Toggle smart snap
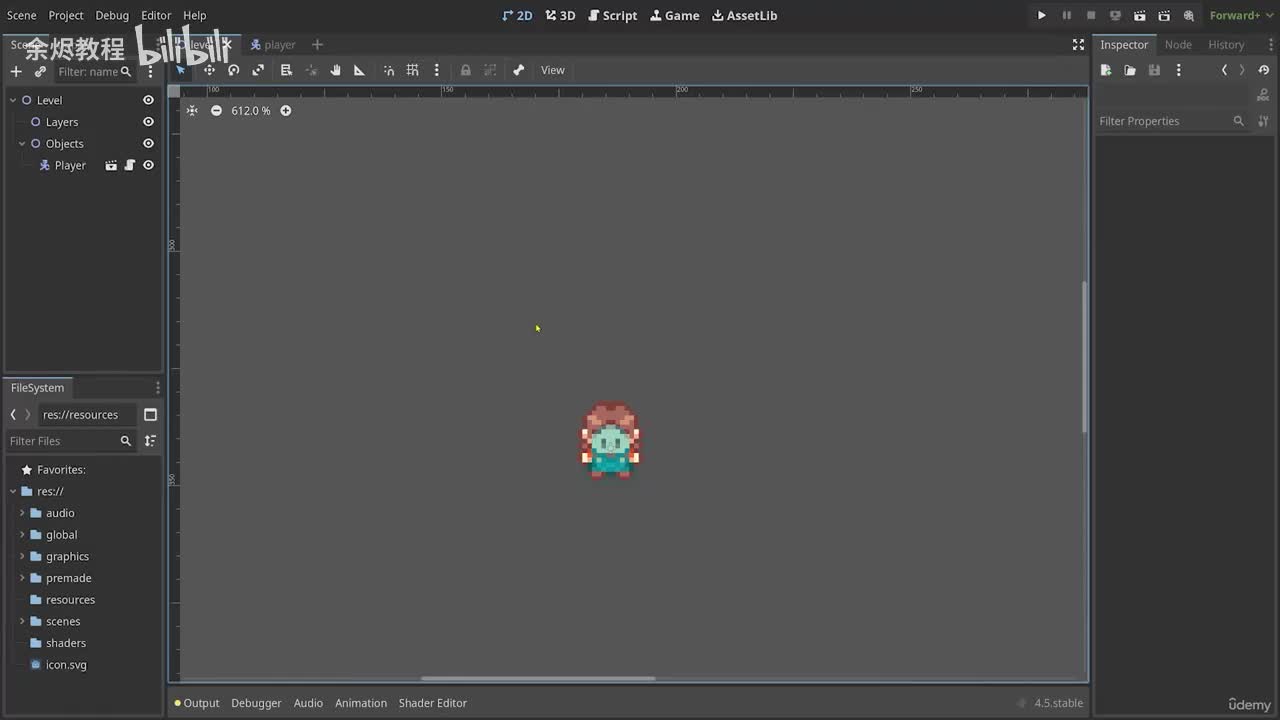 (x=389, y=70)
